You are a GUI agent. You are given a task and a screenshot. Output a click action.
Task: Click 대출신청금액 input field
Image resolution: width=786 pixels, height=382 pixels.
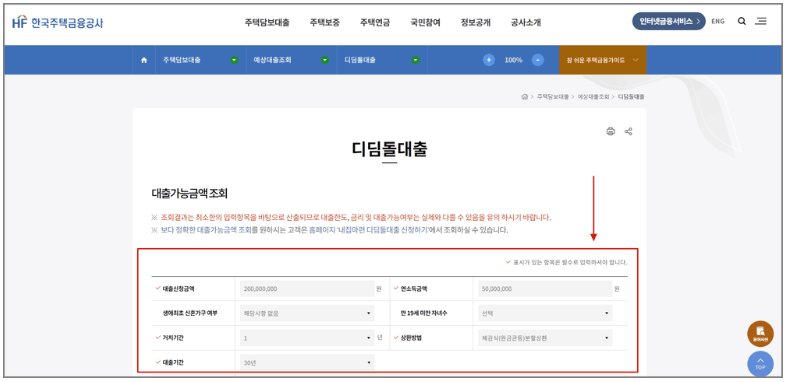(307, 289)
